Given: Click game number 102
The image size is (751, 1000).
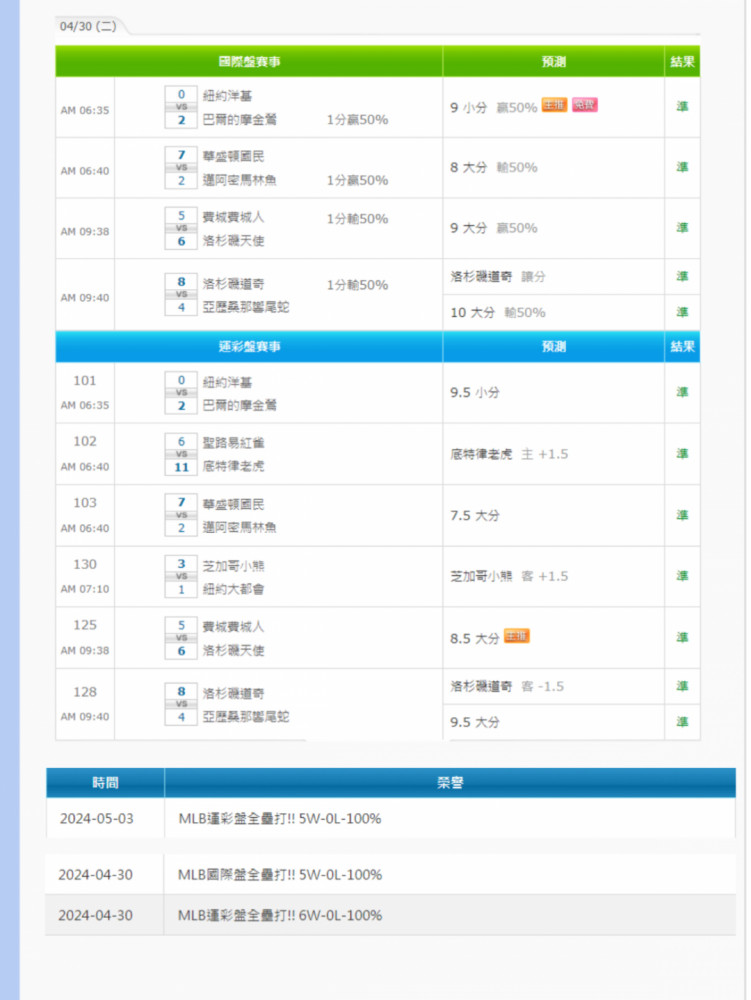Looking at the screenshot, I should 85,441.
